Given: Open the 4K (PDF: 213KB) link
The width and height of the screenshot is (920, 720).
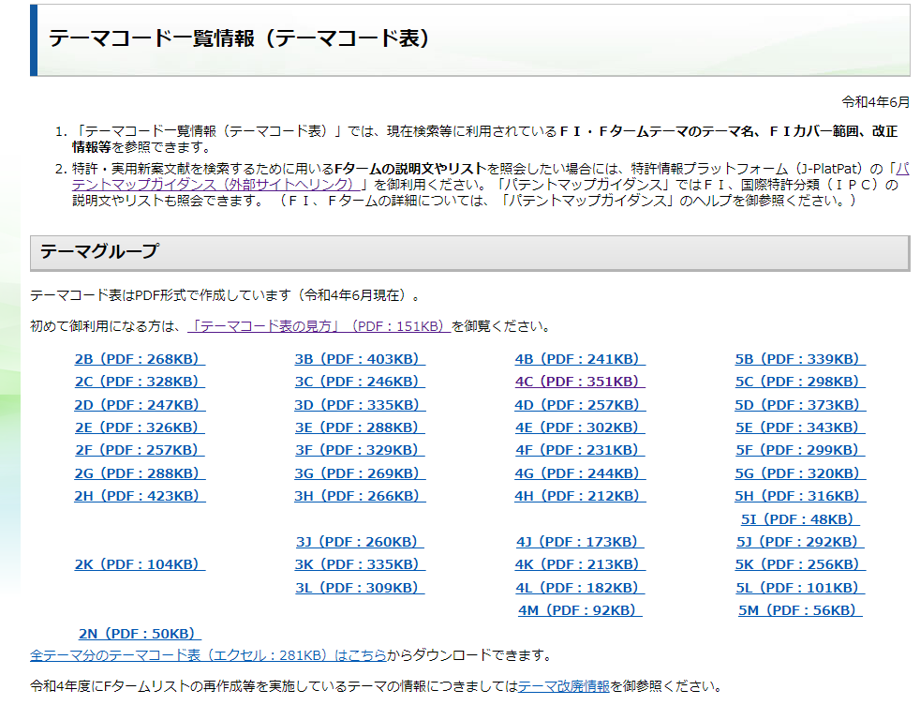Looking at the screenshot, I should (580, 564).
